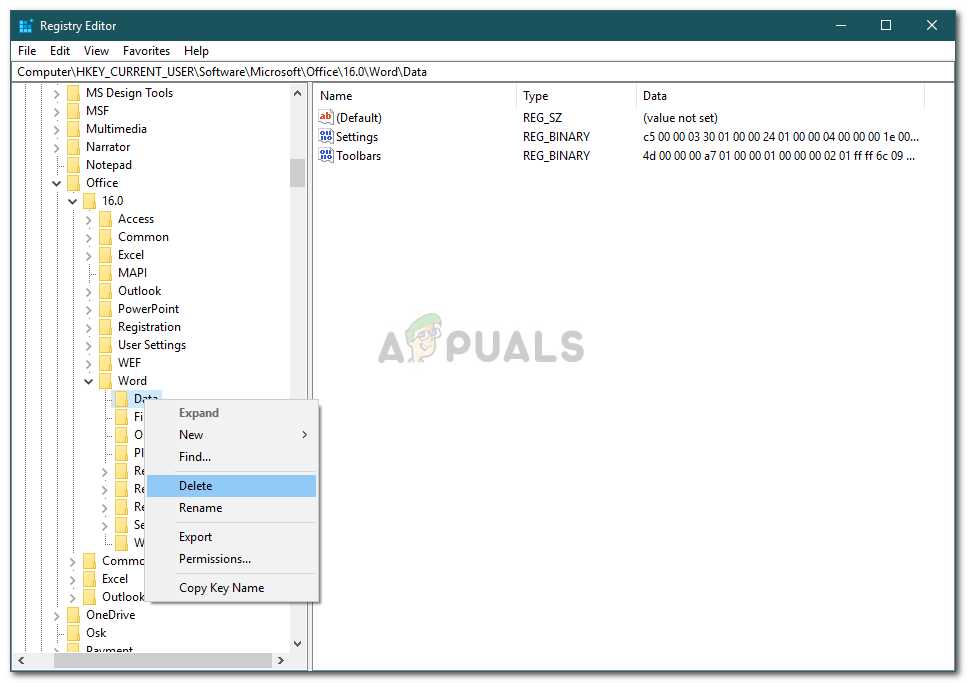
Task: Click the Type column header
Action: [x=575, y=96]
